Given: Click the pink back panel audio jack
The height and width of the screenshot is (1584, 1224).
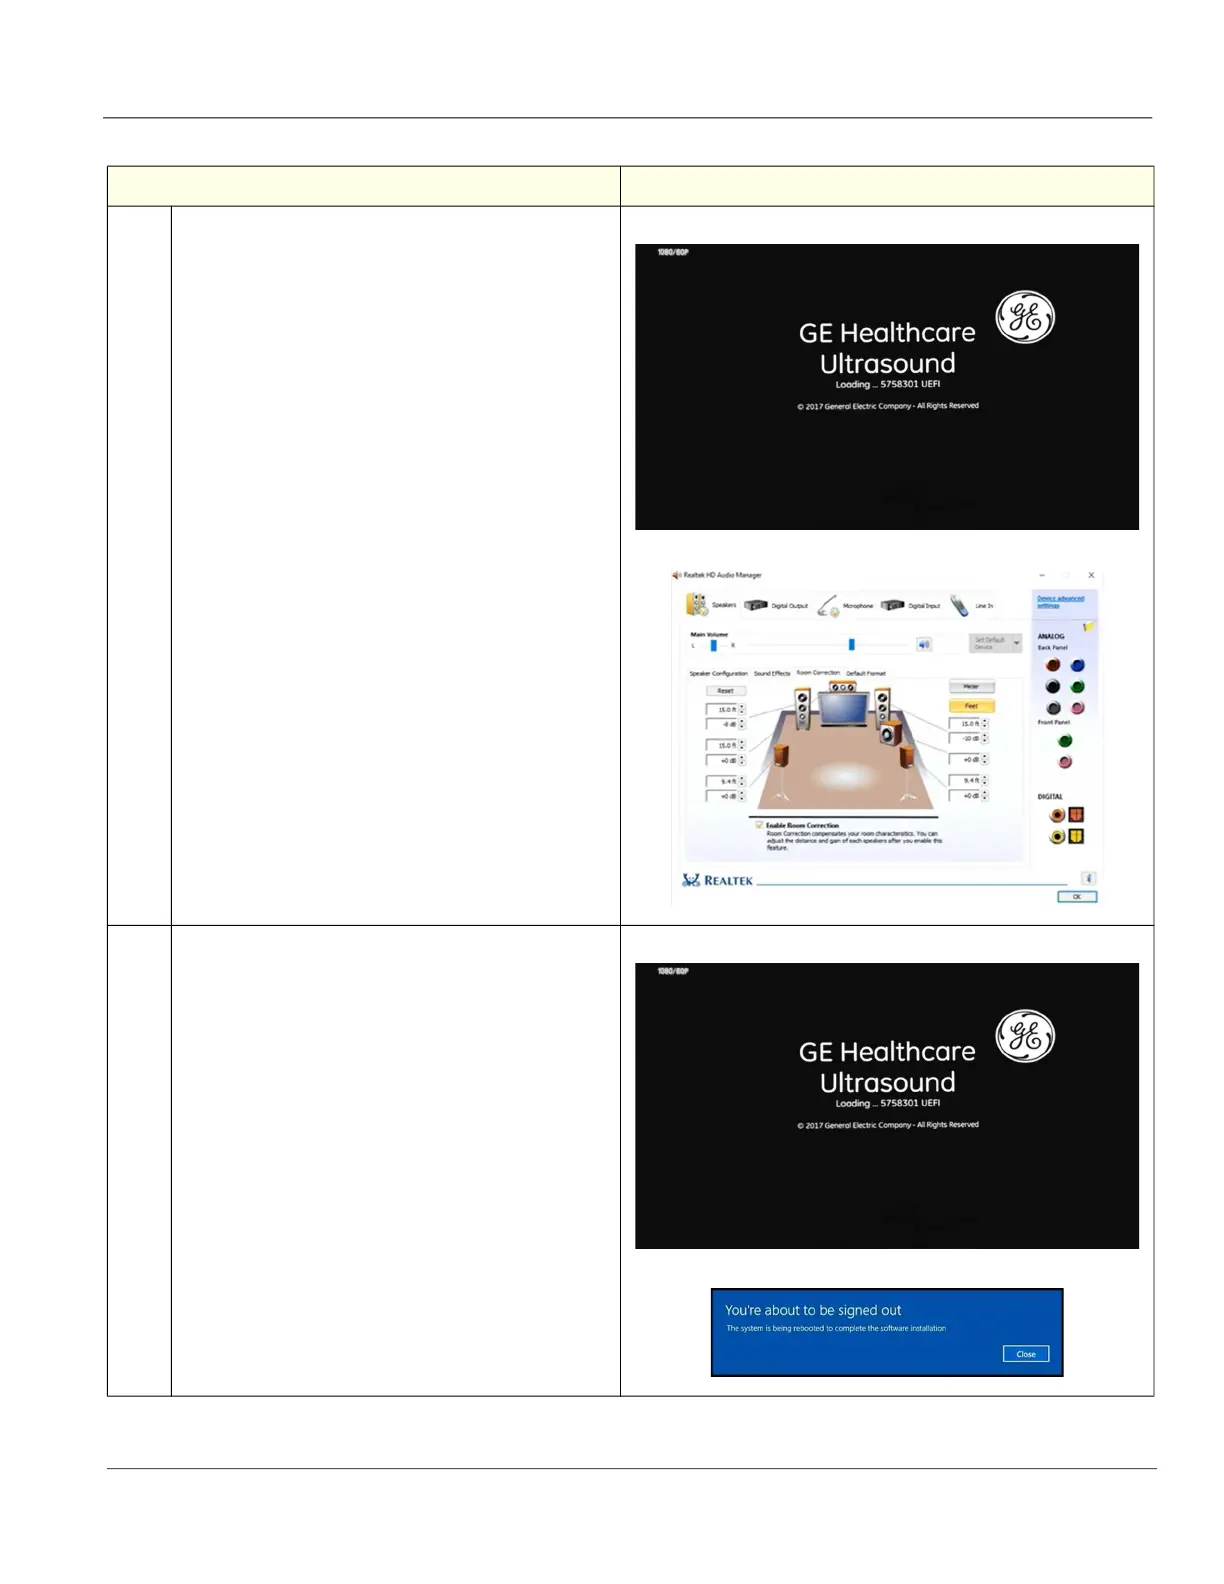Looking at the screenshot, I should tap(1077, 708).
